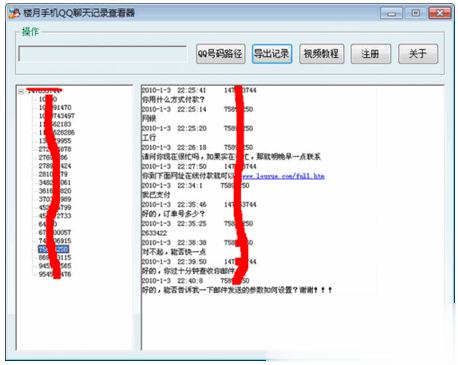Minimize the chat viewer window
The width and height of the screenshot is (458, 365).
(391, 13)
